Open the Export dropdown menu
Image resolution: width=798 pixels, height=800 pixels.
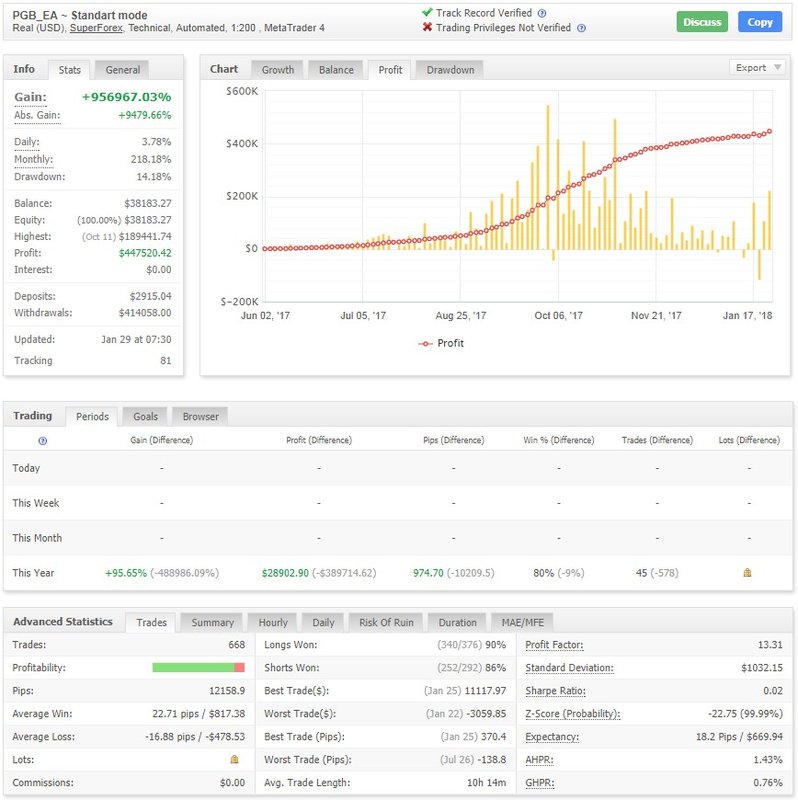(x=757, y=68)
